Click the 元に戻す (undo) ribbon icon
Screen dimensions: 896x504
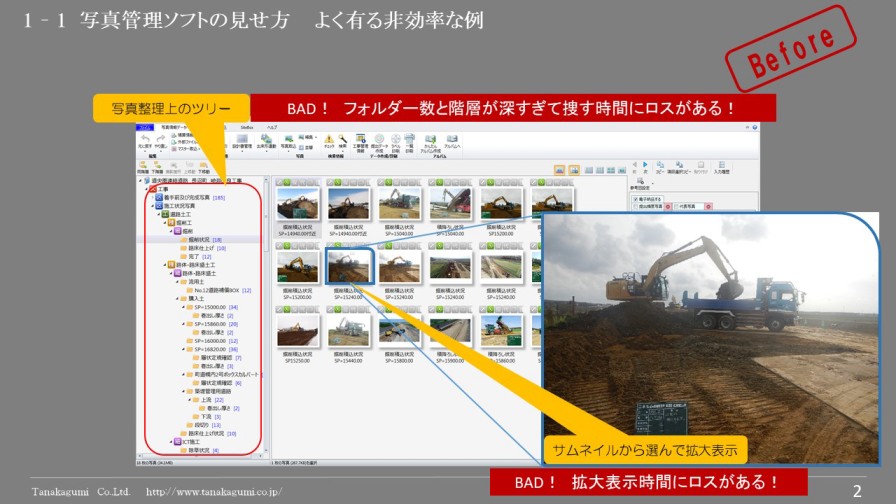point(146,140)
